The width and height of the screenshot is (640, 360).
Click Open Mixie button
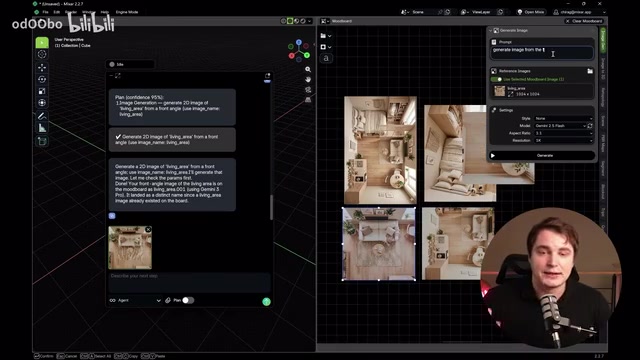[531, 12]
